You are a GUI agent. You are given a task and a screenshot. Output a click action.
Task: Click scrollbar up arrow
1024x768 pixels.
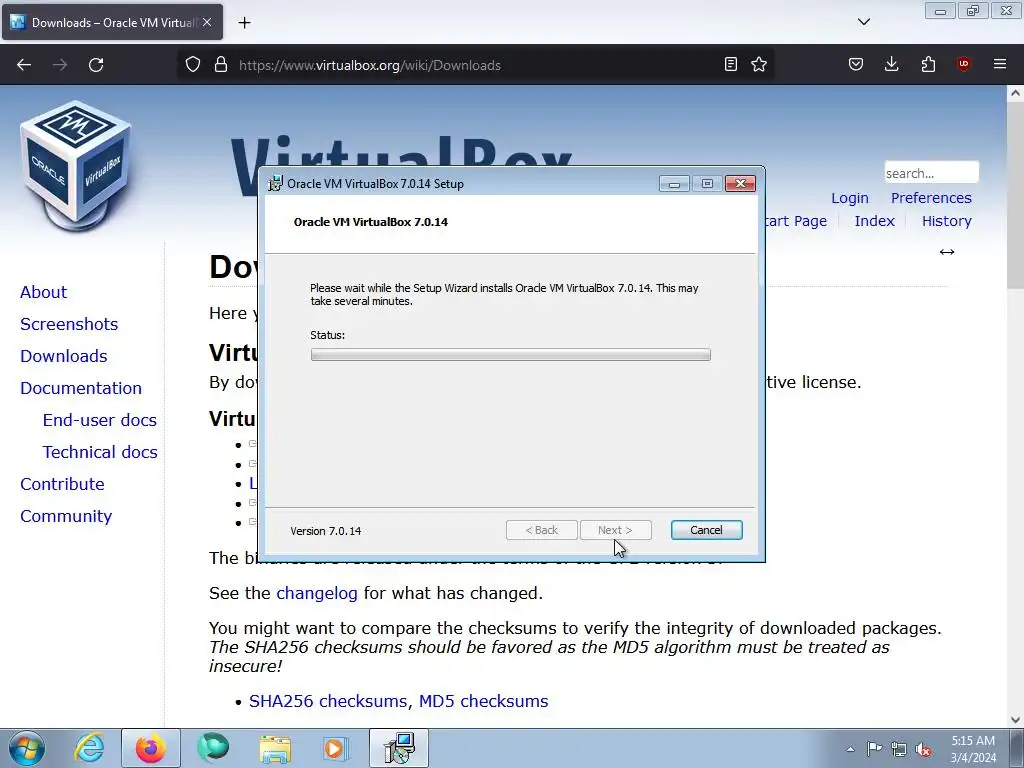(1015, 93)
